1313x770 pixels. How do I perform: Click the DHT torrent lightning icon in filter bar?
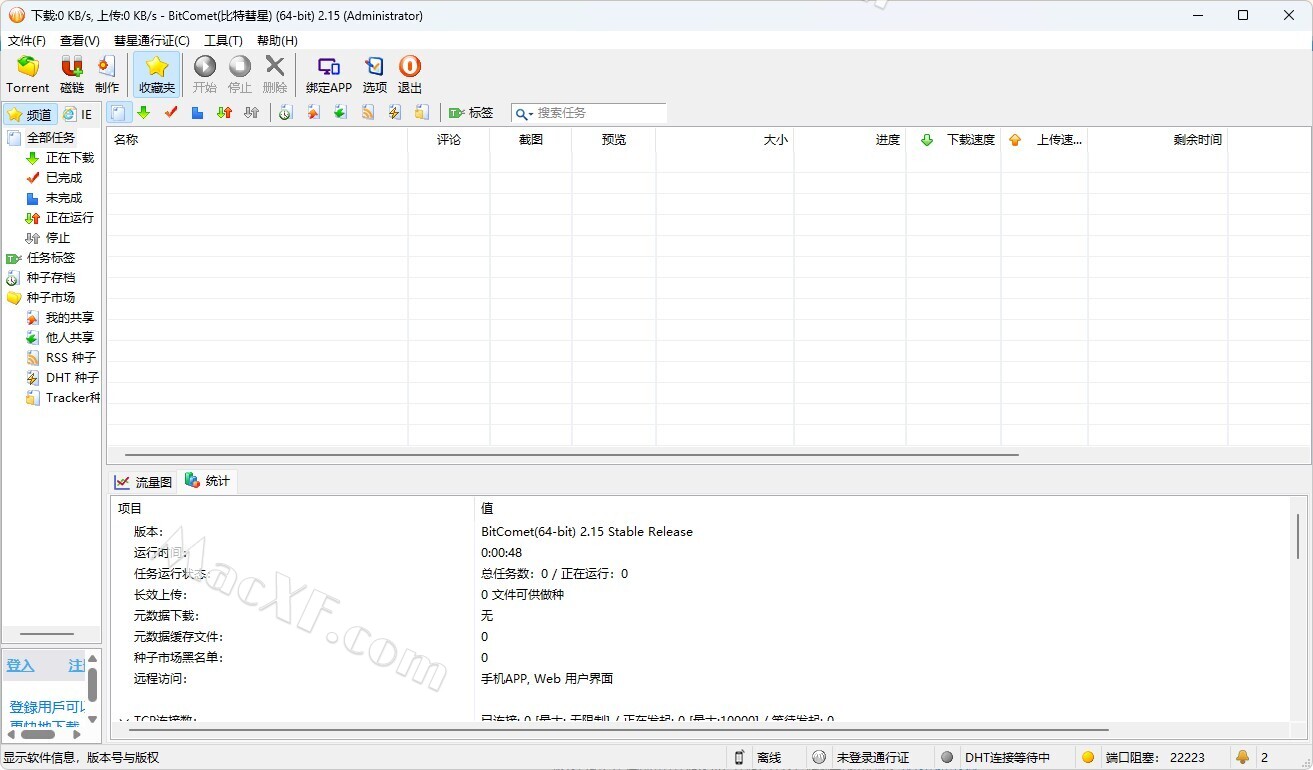point(395,113)
